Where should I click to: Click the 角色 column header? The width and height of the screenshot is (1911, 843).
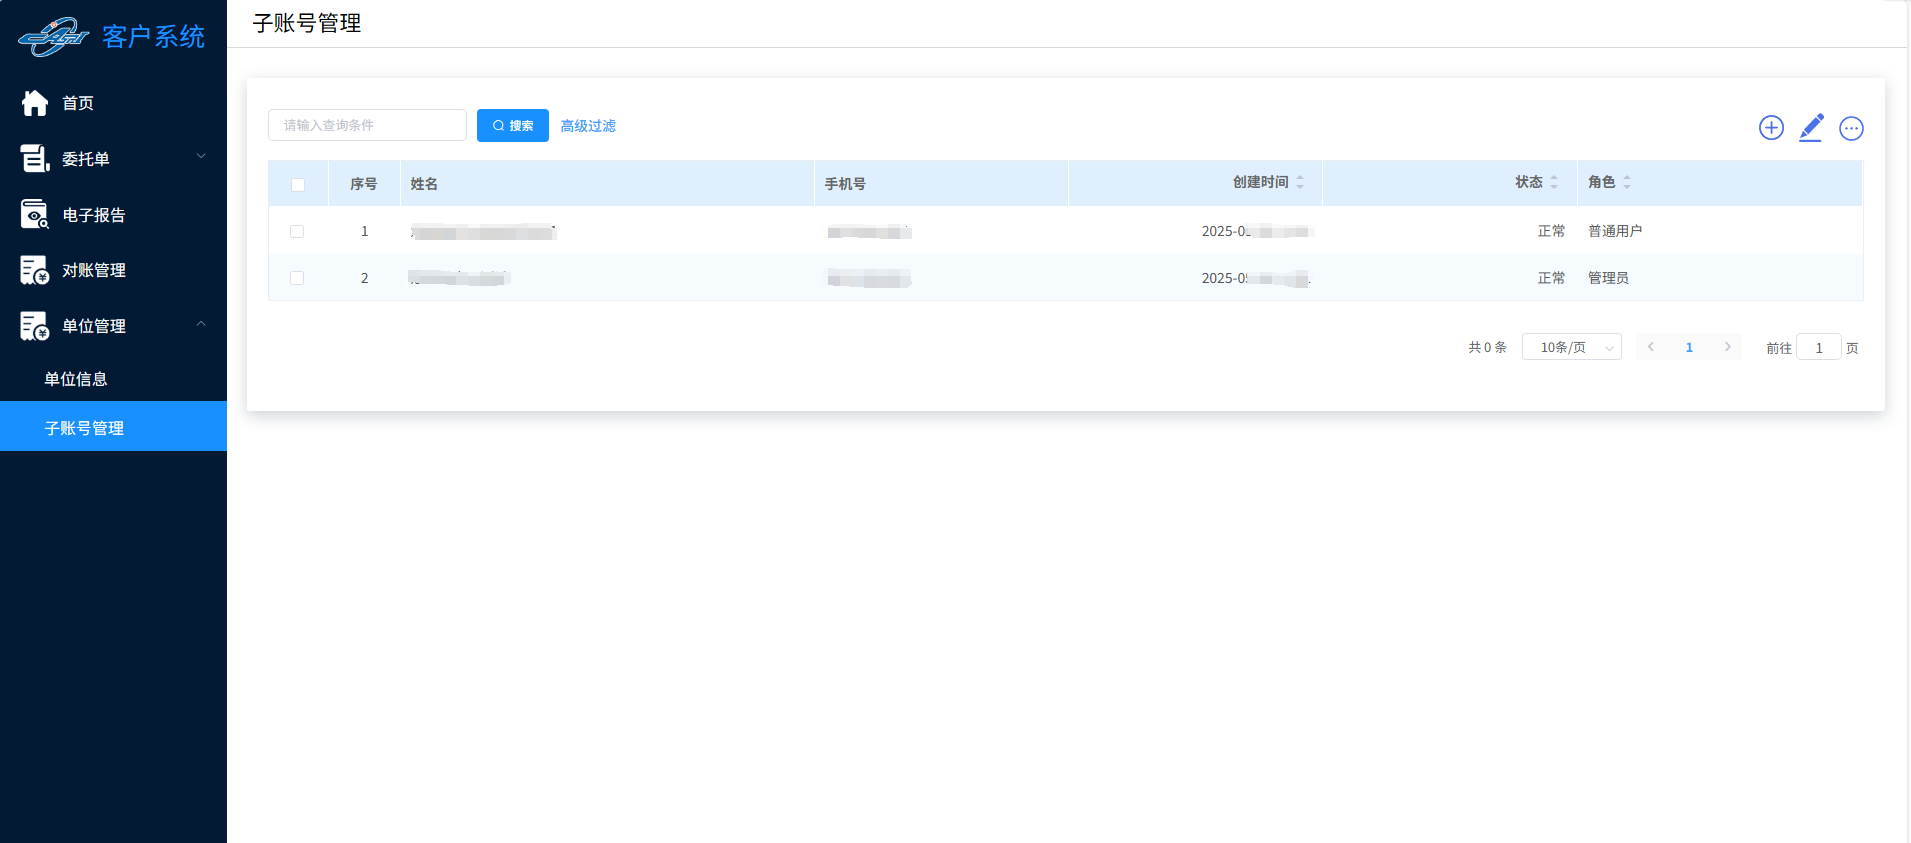pos(1601,182)
